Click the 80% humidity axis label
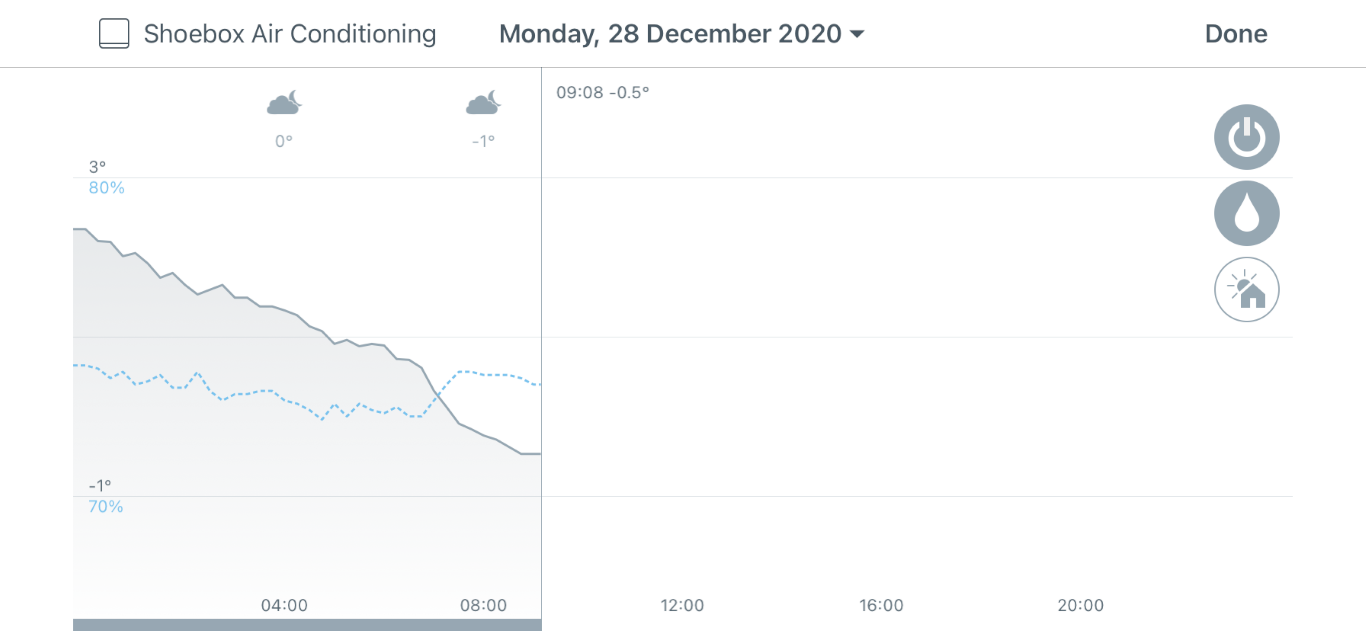Screen dimensions: 1366x631 107,187
